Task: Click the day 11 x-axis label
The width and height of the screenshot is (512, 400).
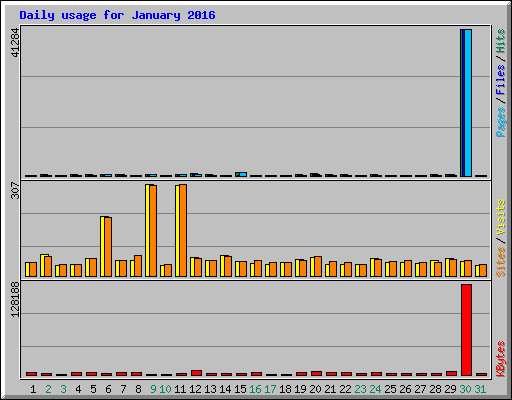Action: point(180,389)
